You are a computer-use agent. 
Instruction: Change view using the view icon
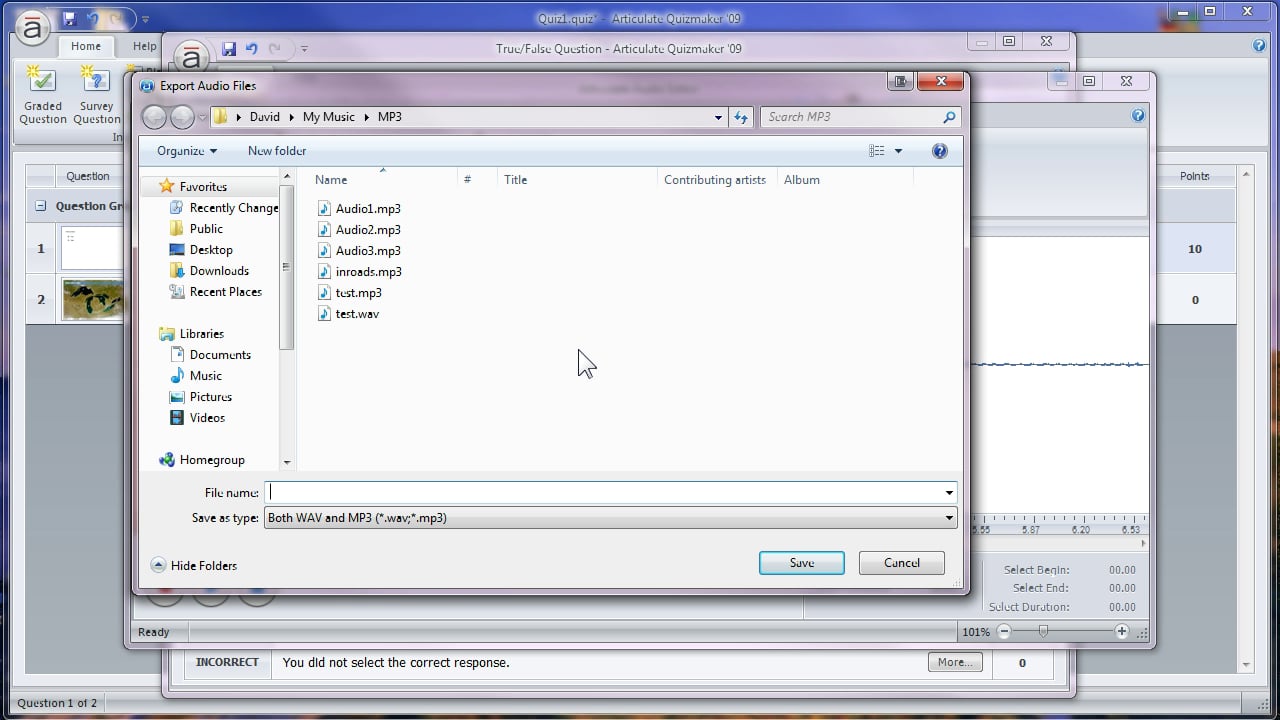click(877, 151)
